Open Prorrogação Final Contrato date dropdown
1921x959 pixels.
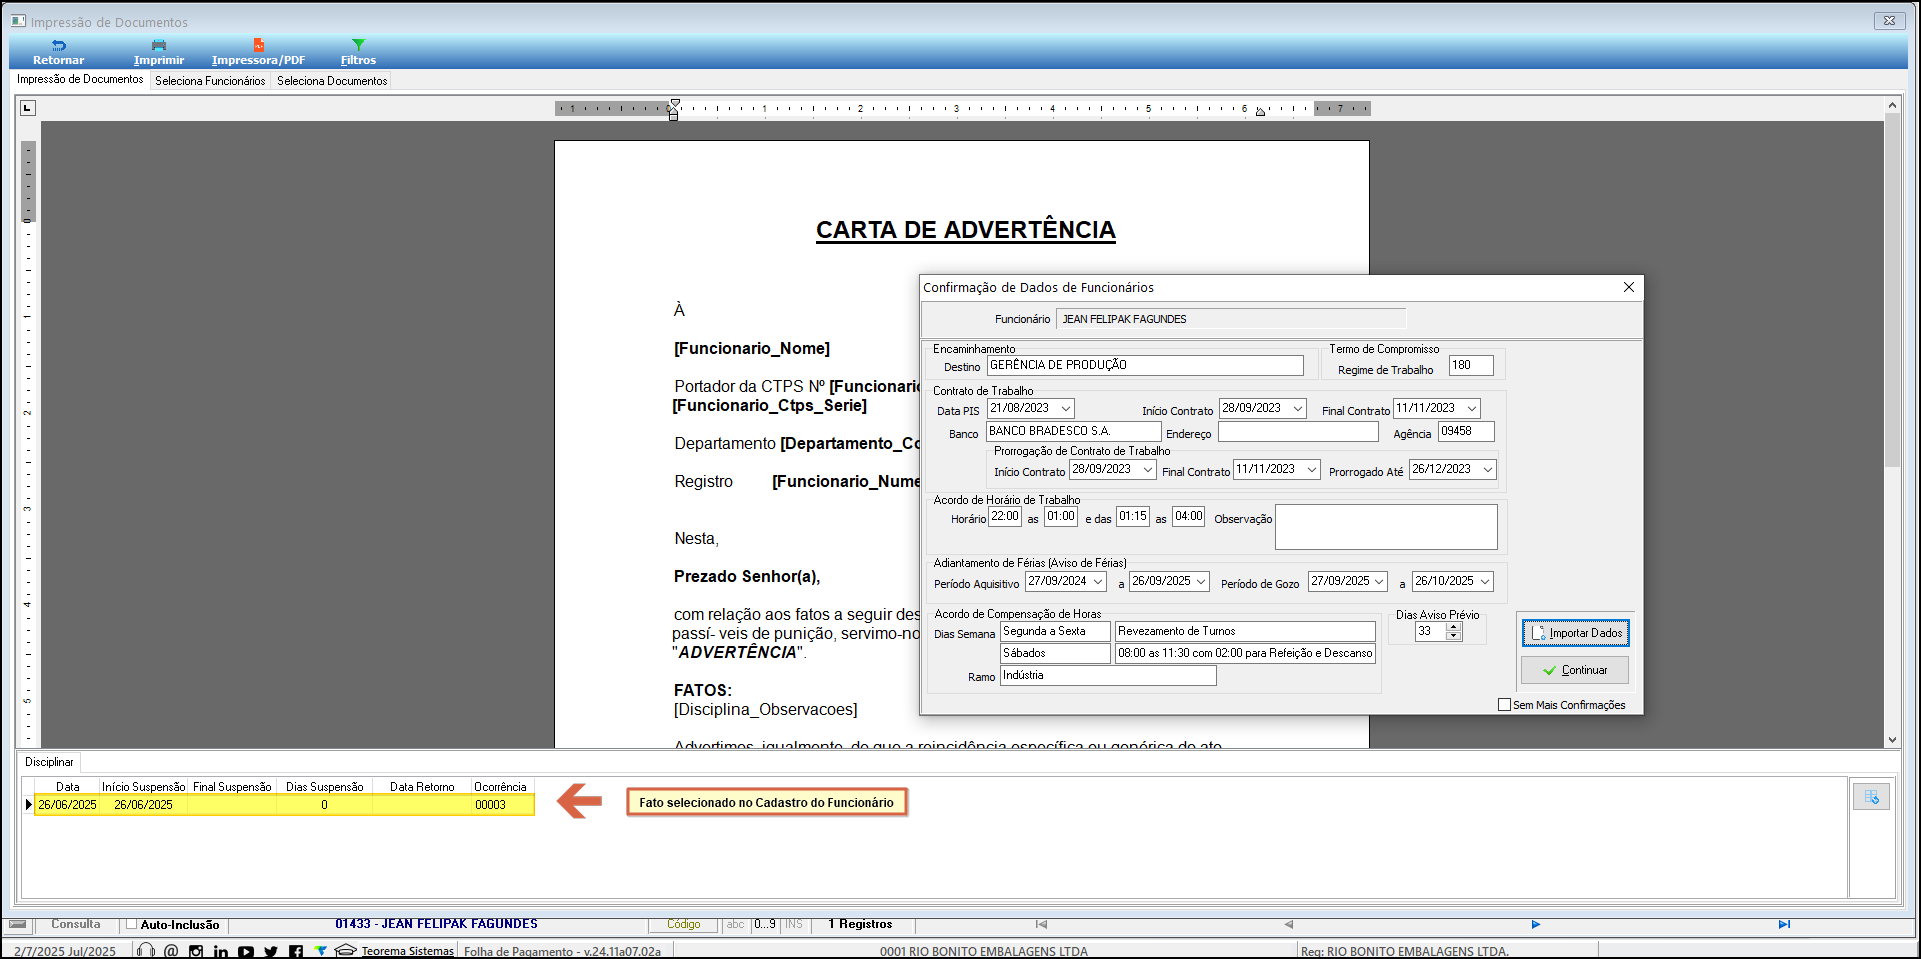1312,469
